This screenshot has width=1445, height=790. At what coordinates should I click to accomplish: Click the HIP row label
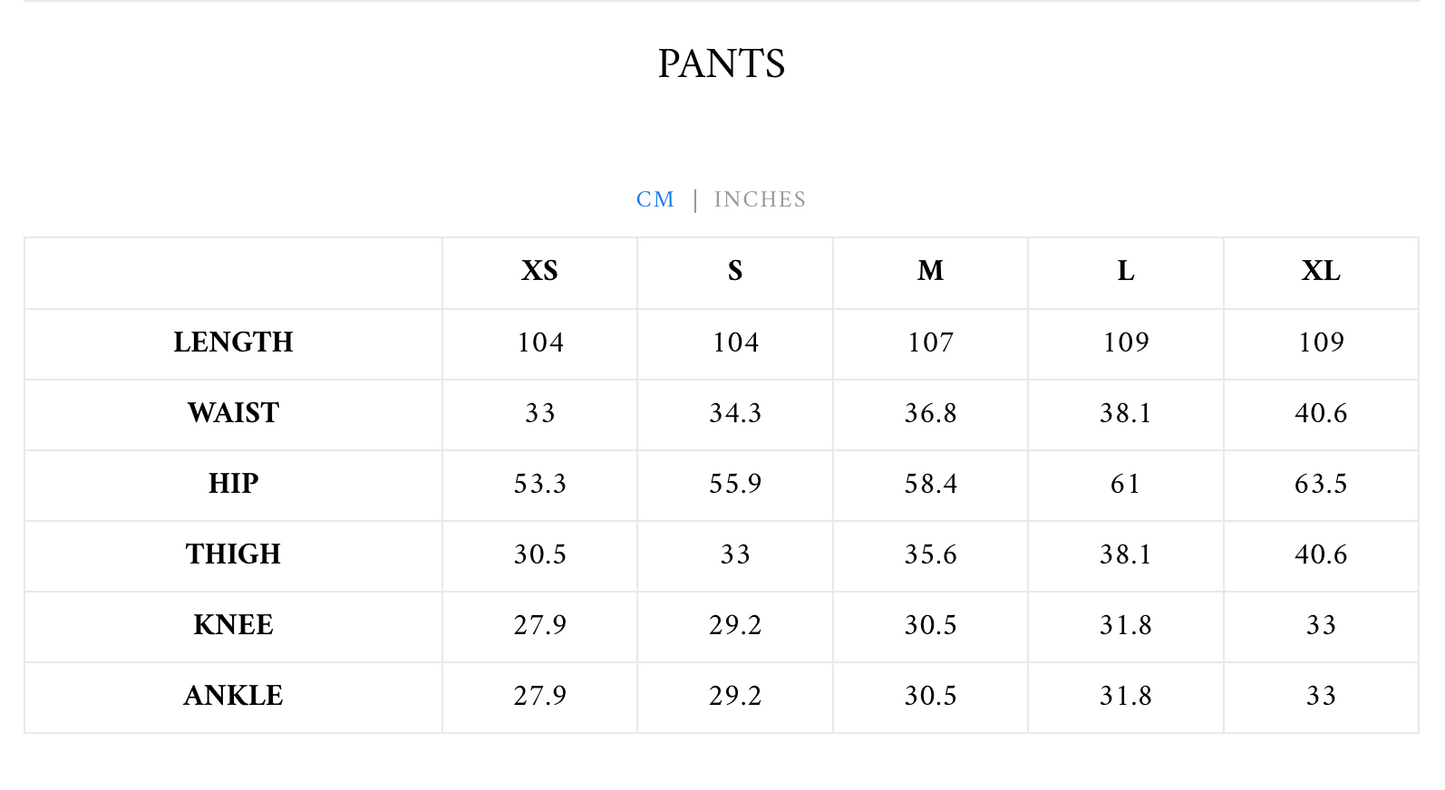[233, 485]
